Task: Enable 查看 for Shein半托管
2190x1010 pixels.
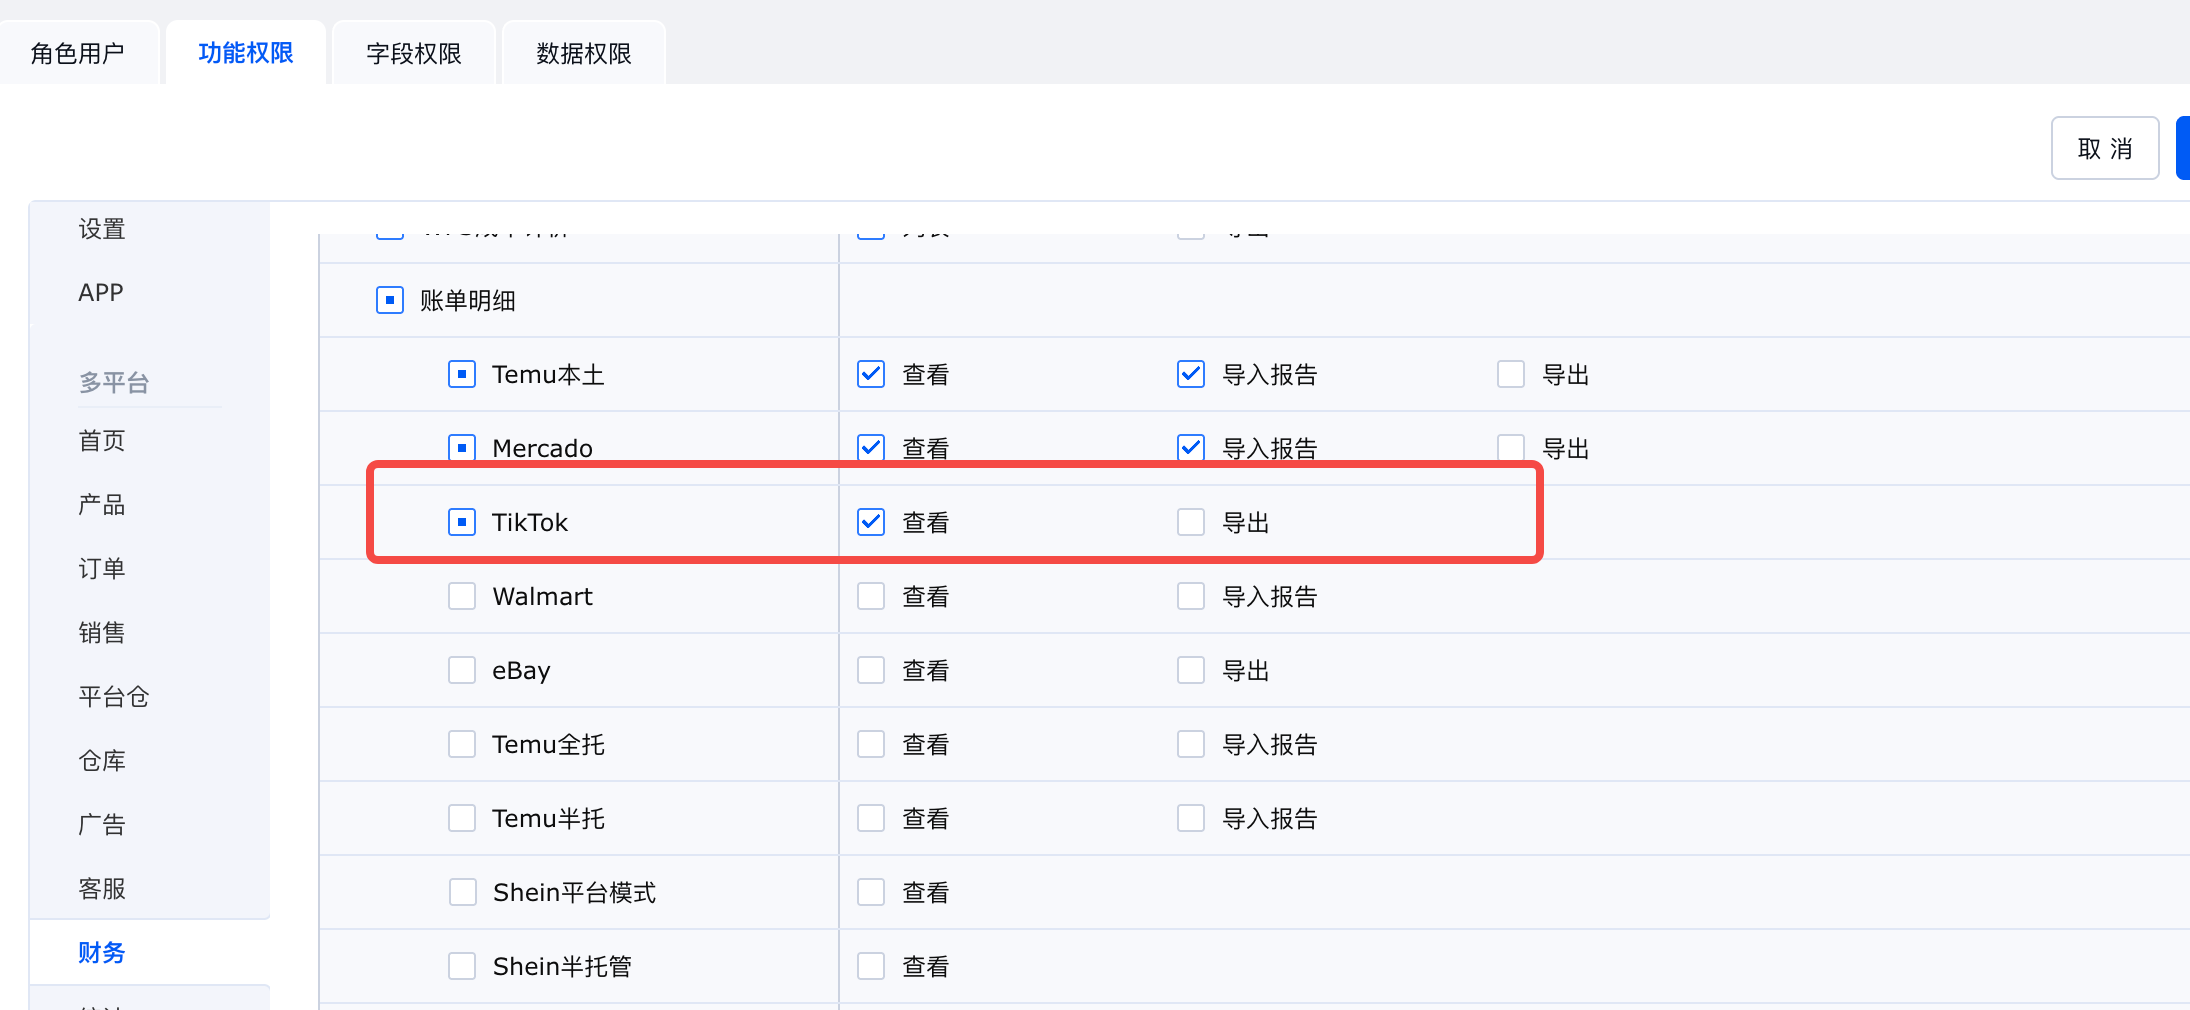Action: (x=871, y=966)
